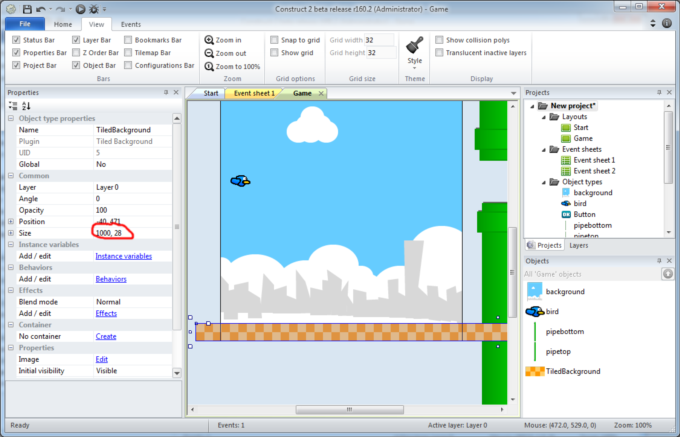Click the Debug layout bug icon
This screenshot has width=680, height=437.
point(94,9)
